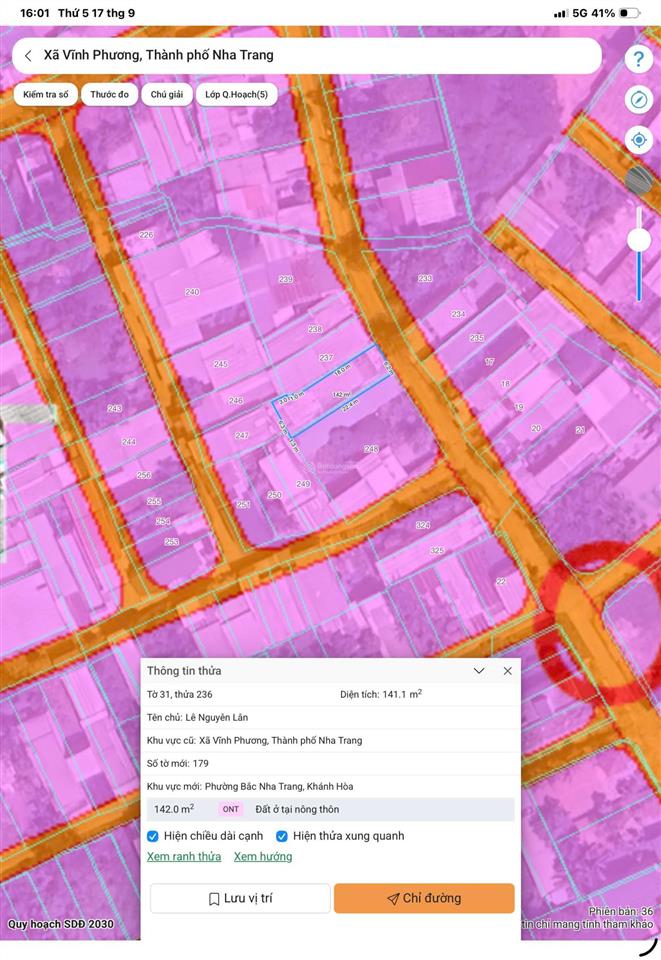Screen dimensions: 661x960
Task: Open 'Xem ranh thửa' link
Action: pyautogui.click(x=184, y=857)
